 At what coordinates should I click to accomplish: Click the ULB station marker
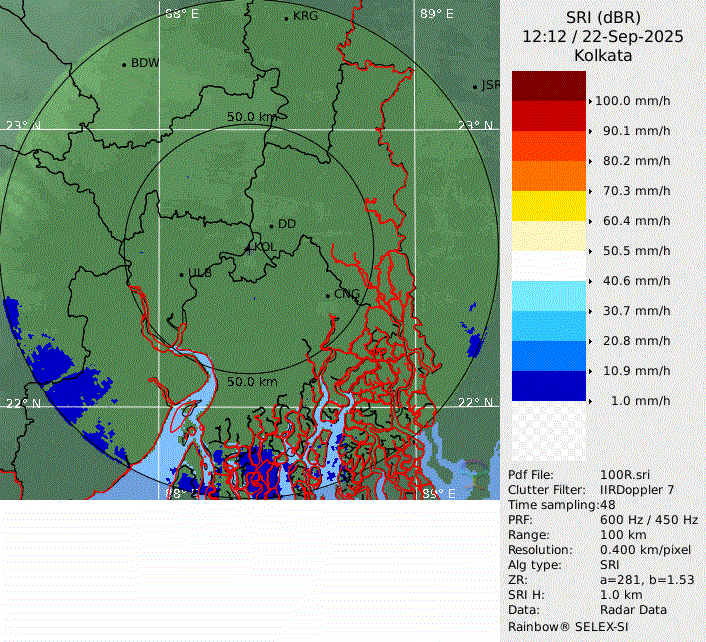(181, 274)
